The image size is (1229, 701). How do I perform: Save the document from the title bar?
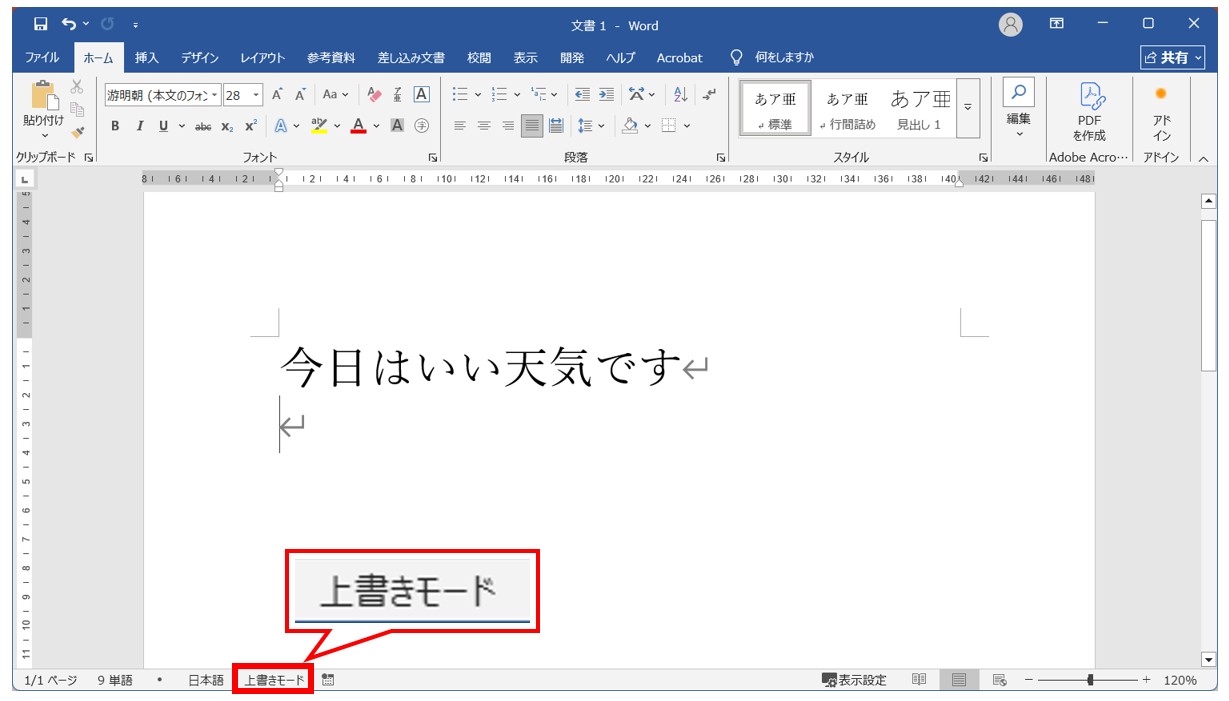41,24
